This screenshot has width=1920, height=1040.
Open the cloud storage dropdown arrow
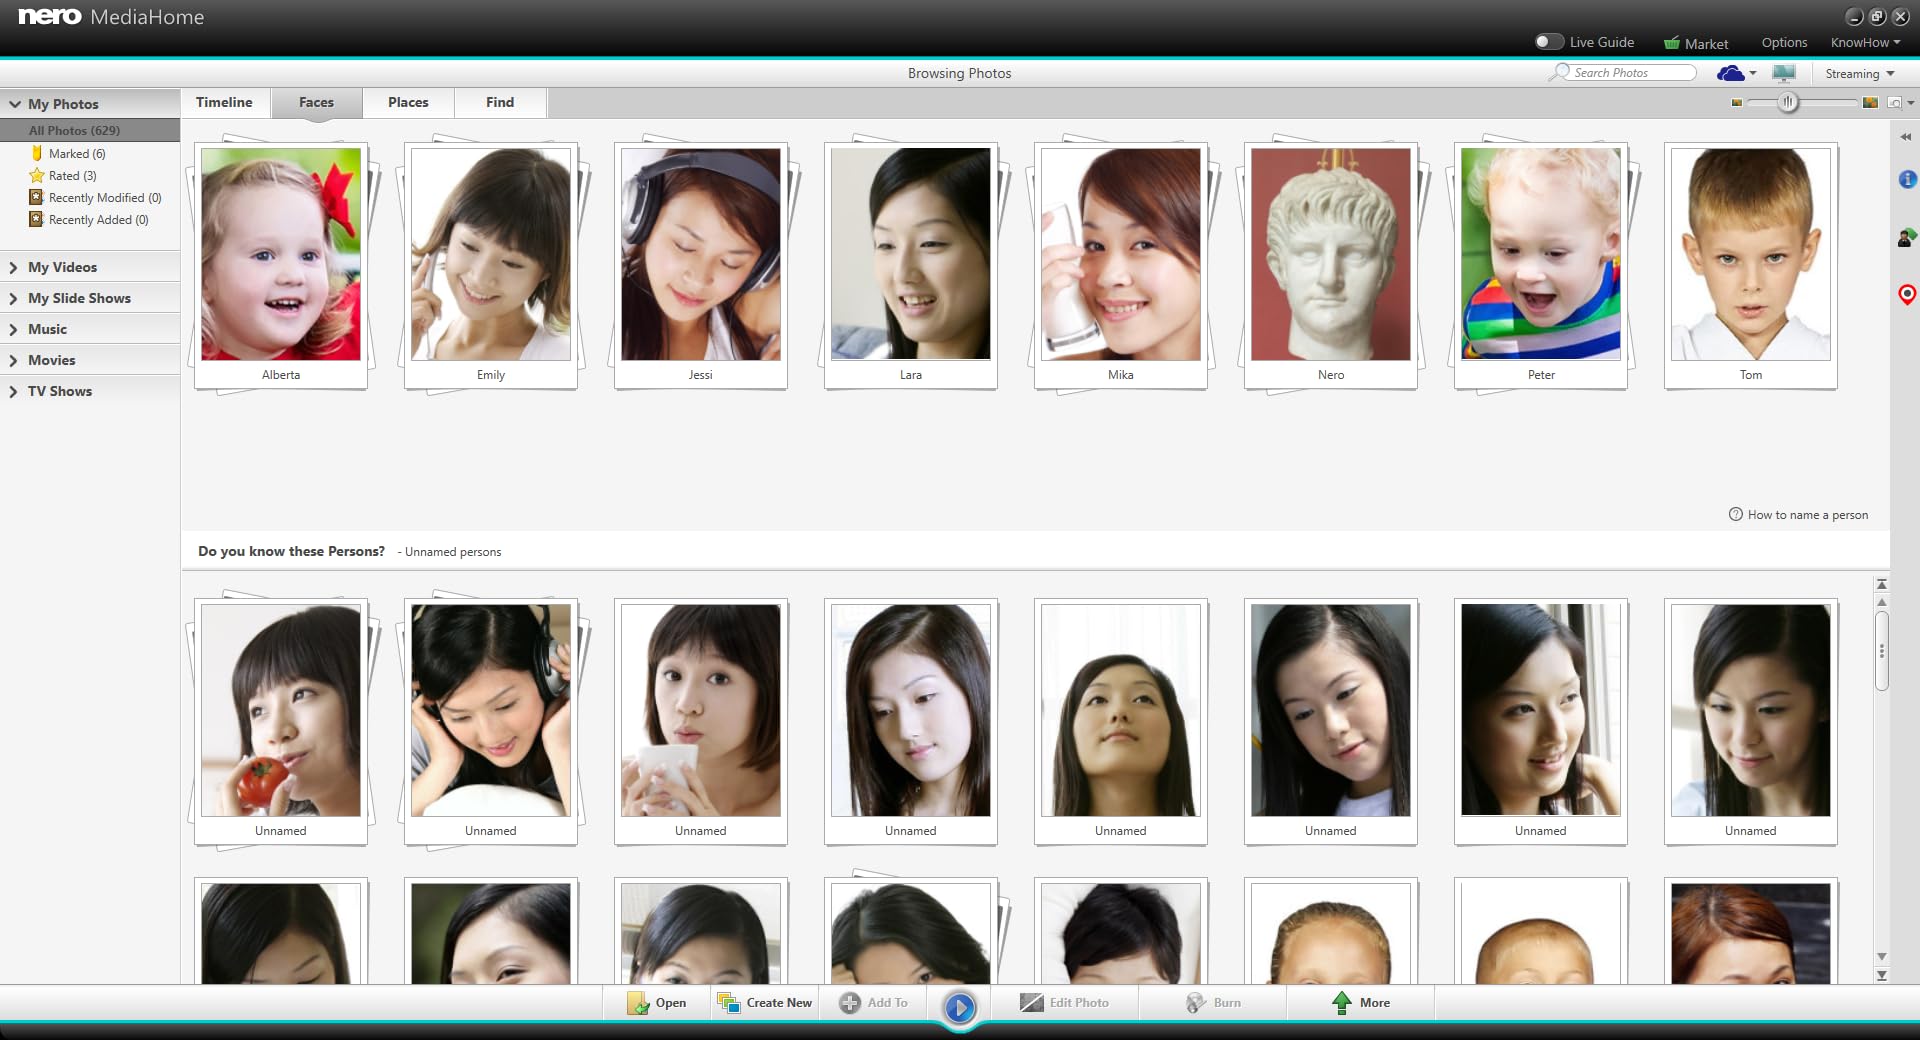(x=1753, y=74)
